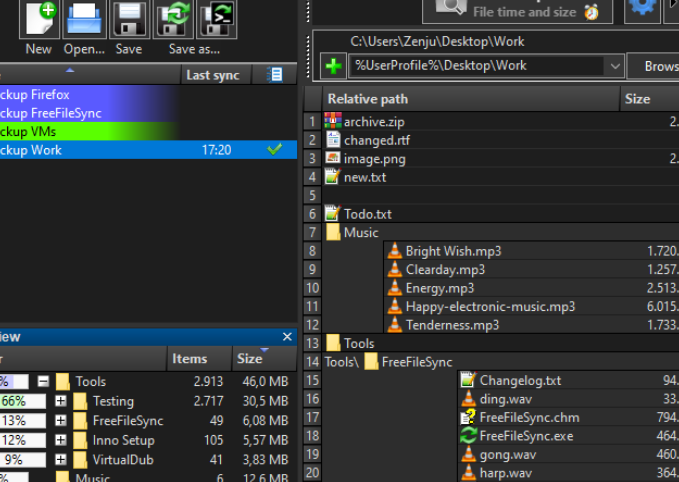679x482 pixels.
Task: Select Tenderness.mp3 file
Action: click(x=532, y=325)
